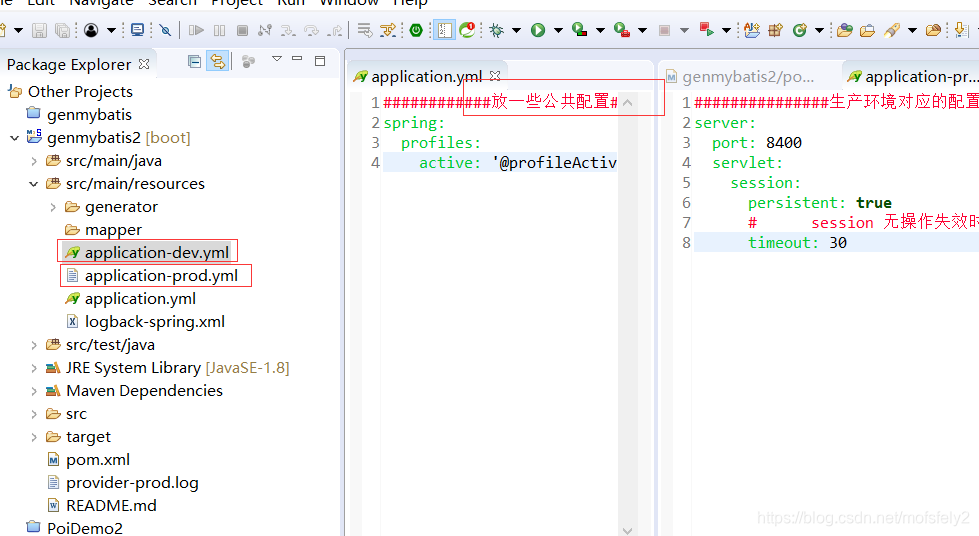The image size is (979, 536).
Task: Expand the generator folder
Action: pos(53,207)
